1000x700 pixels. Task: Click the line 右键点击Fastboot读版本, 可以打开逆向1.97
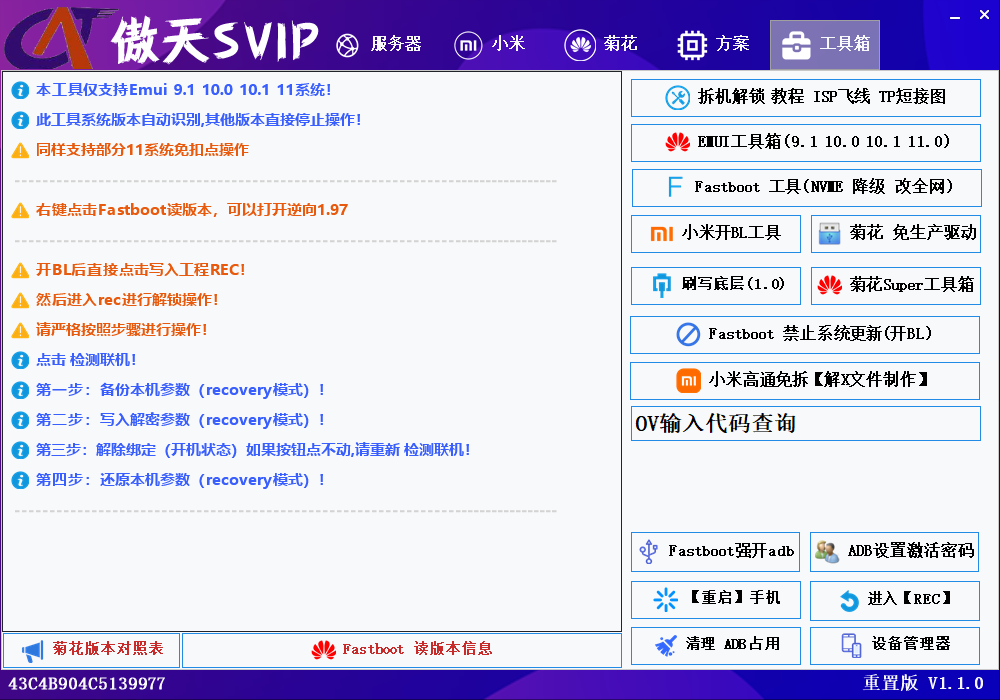191,210
